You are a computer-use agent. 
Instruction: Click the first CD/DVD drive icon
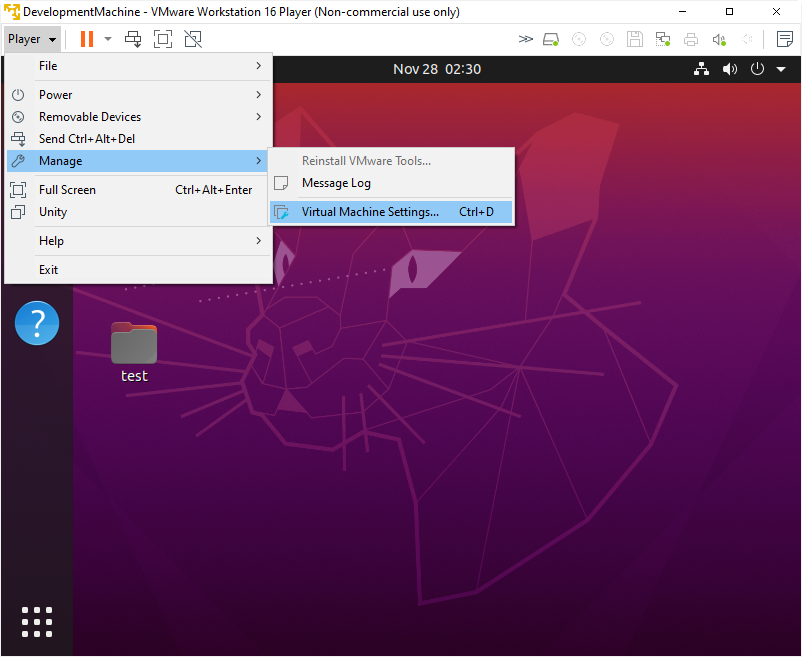click(579, 39)
